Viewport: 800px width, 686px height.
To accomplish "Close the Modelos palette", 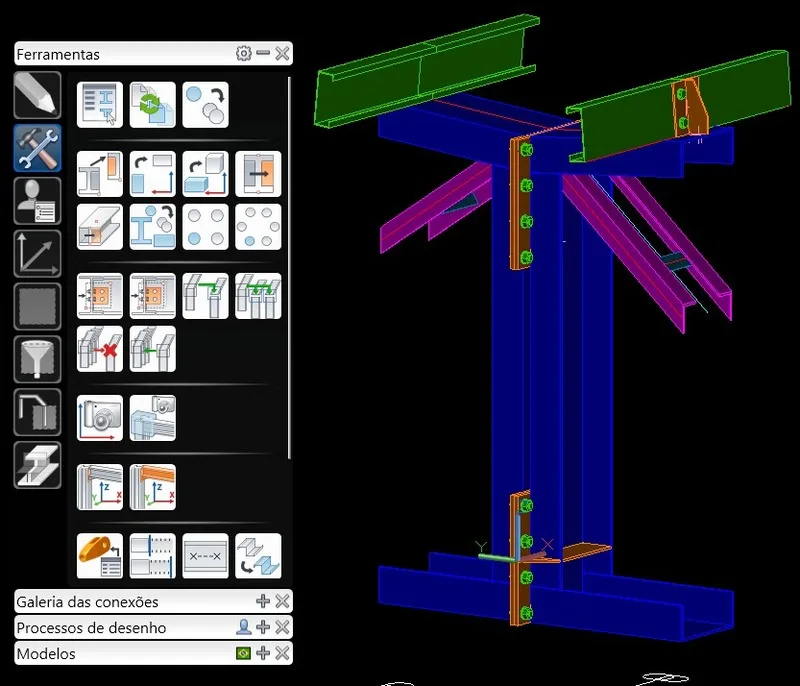I will 282,653.
